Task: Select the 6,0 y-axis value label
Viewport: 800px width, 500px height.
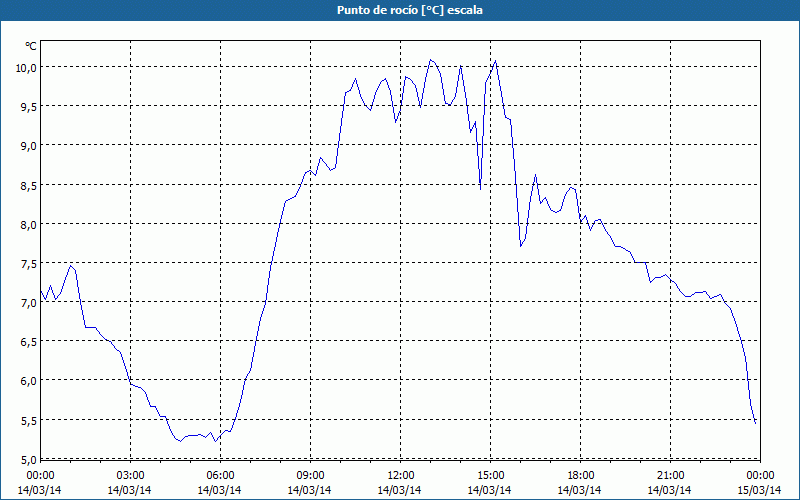Action: (28, 381)
